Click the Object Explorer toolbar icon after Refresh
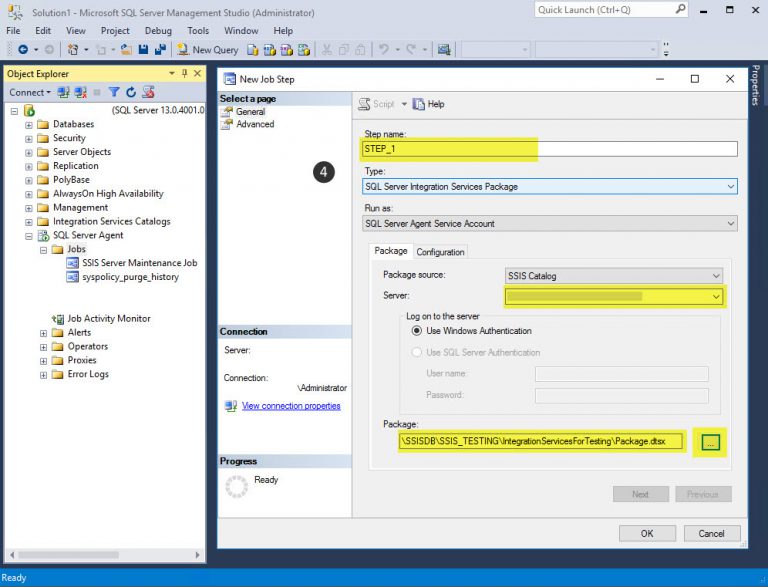 [148, 92]
